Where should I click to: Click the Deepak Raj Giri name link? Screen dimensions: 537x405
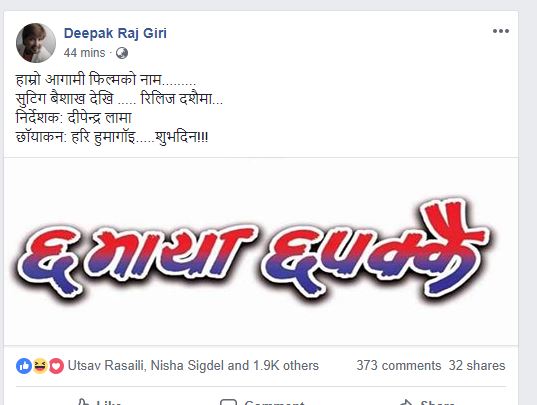click(115, 34)
